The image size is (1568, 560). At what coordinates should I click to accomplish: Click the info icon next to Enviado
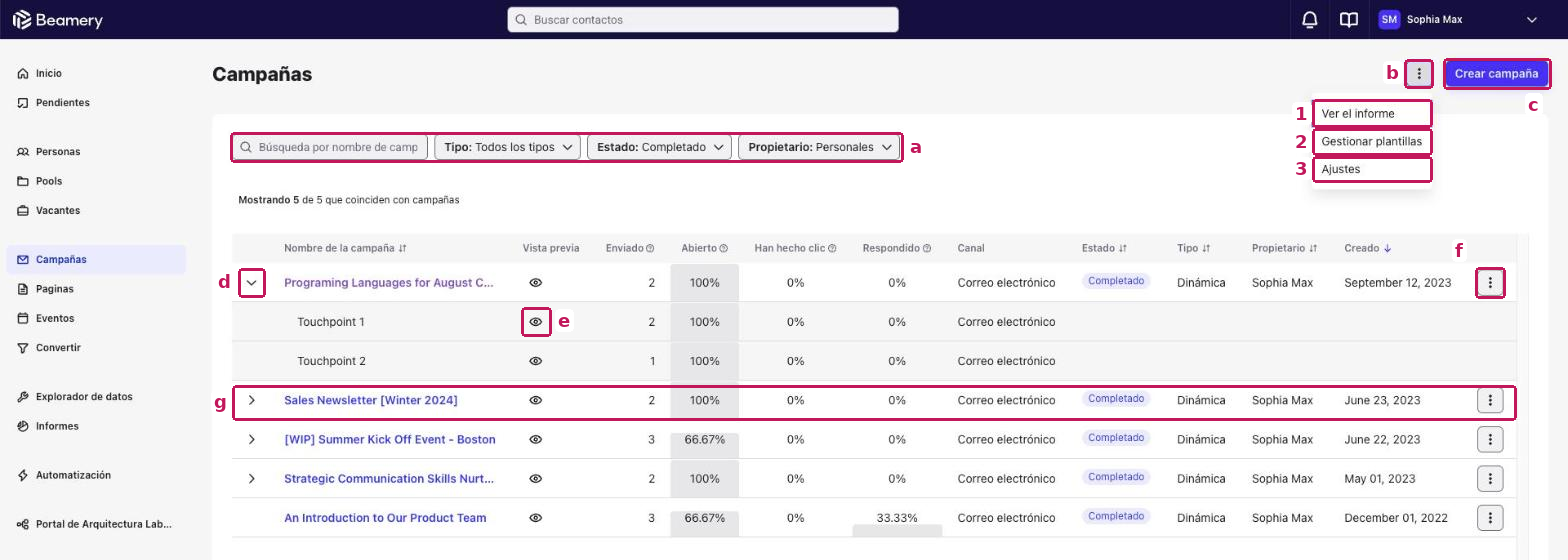[x=650, y=248]
